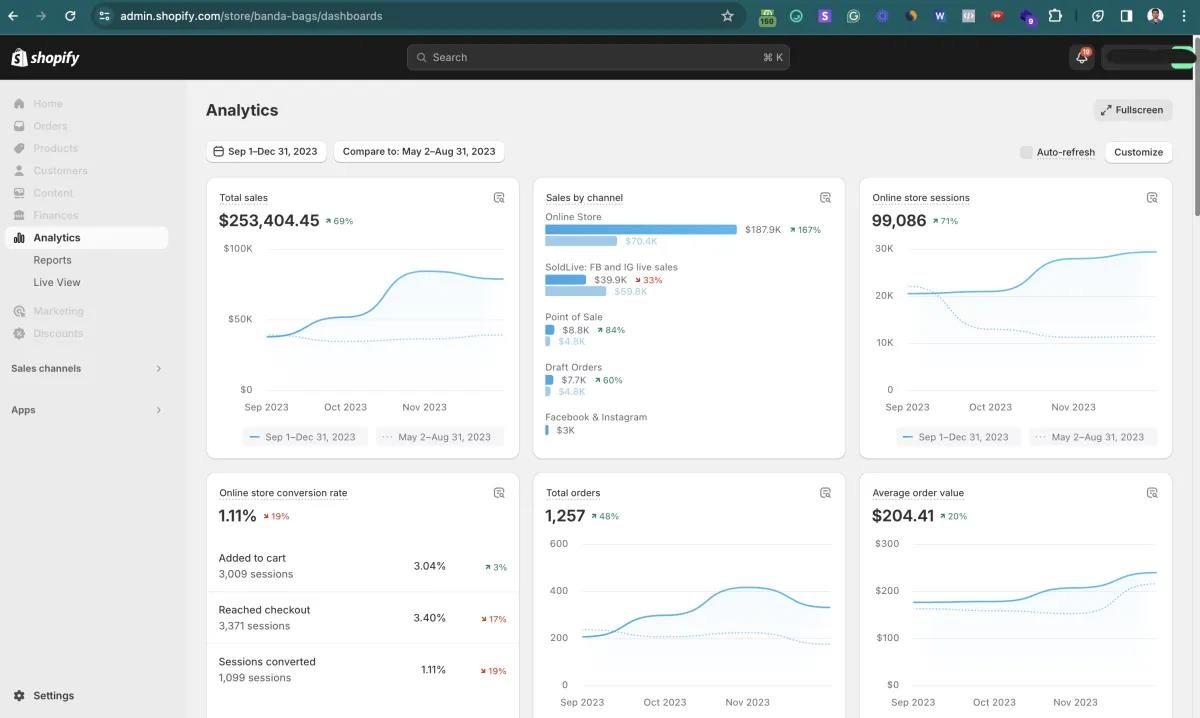1200x718 pixels.
Task: Open the Sep 1–Dec 31, 2023 date picker
Action: (266, 152)
